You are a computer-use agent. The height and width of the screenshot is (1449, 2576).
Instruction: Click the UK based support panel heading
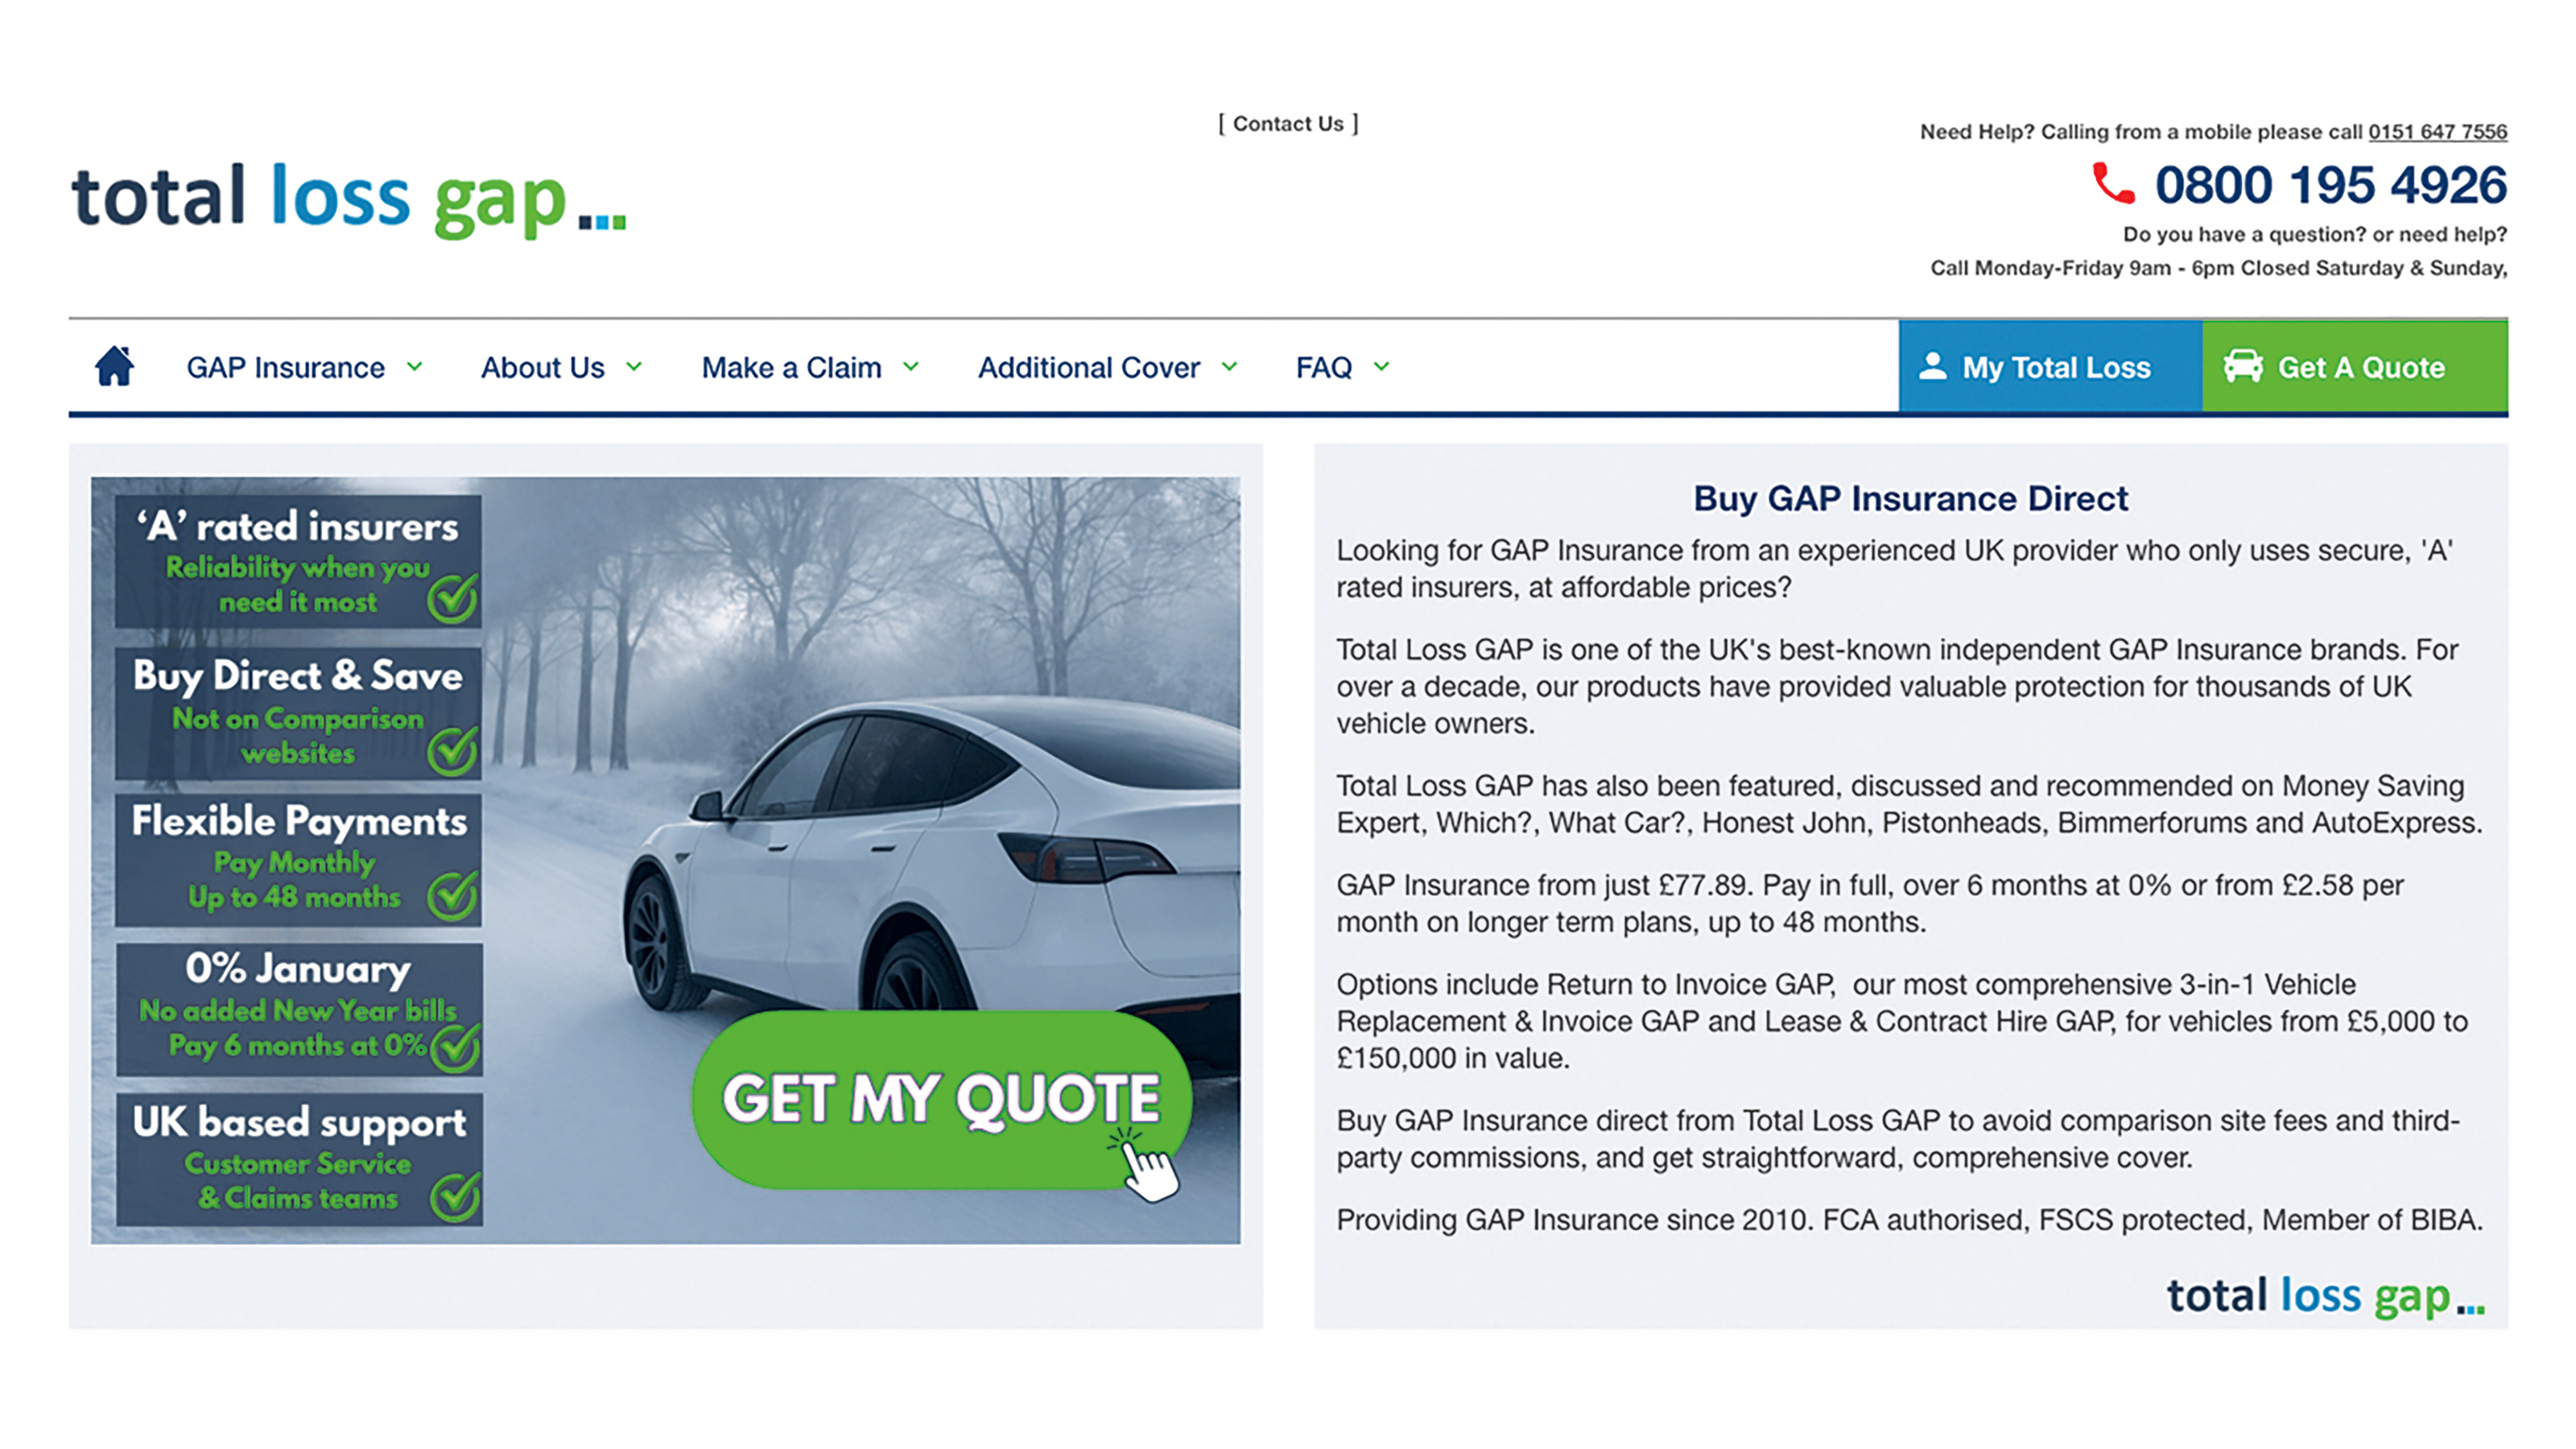coord(299,1122)
